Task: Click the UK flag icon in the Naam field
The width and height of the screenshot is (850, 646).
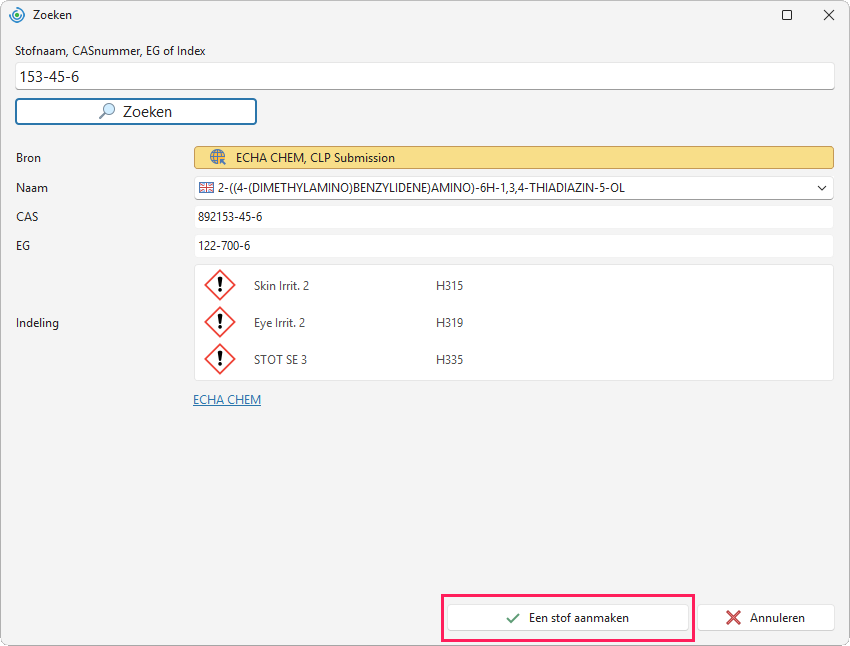Action: pyautogui.click(x=206, y=188)
